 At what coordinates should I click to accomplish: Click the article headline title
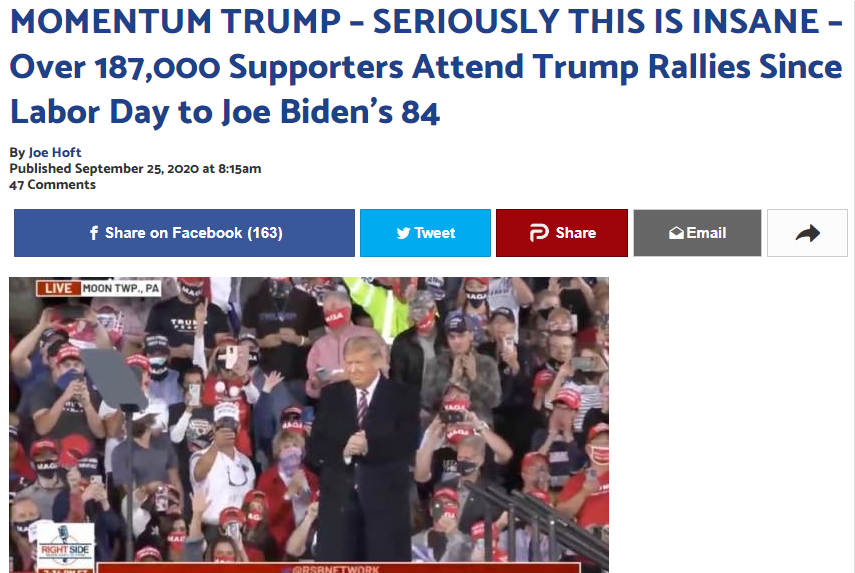425,67
